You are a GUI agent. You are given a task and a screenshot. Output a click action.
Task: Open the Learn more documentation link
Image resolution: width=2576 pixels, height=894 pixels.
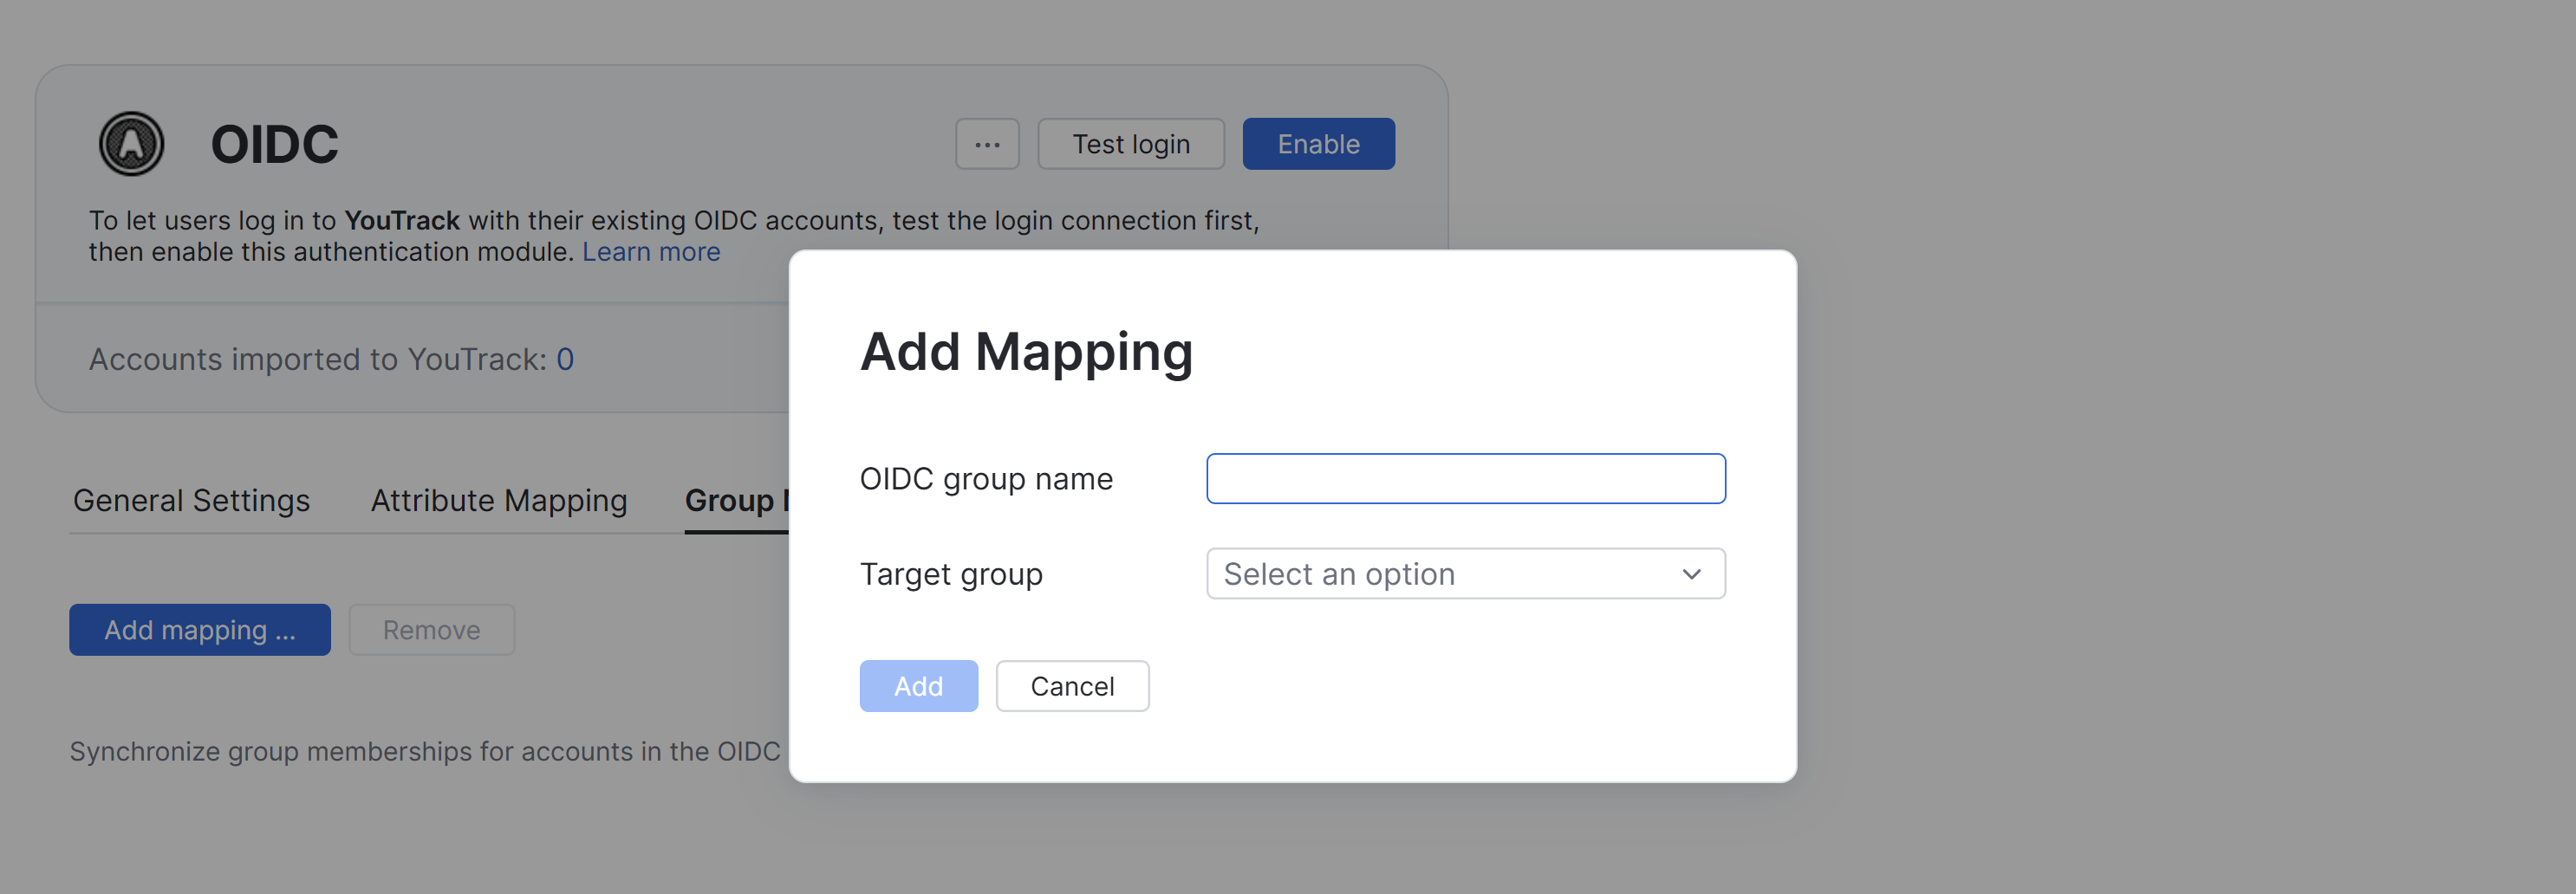(651, 251)
